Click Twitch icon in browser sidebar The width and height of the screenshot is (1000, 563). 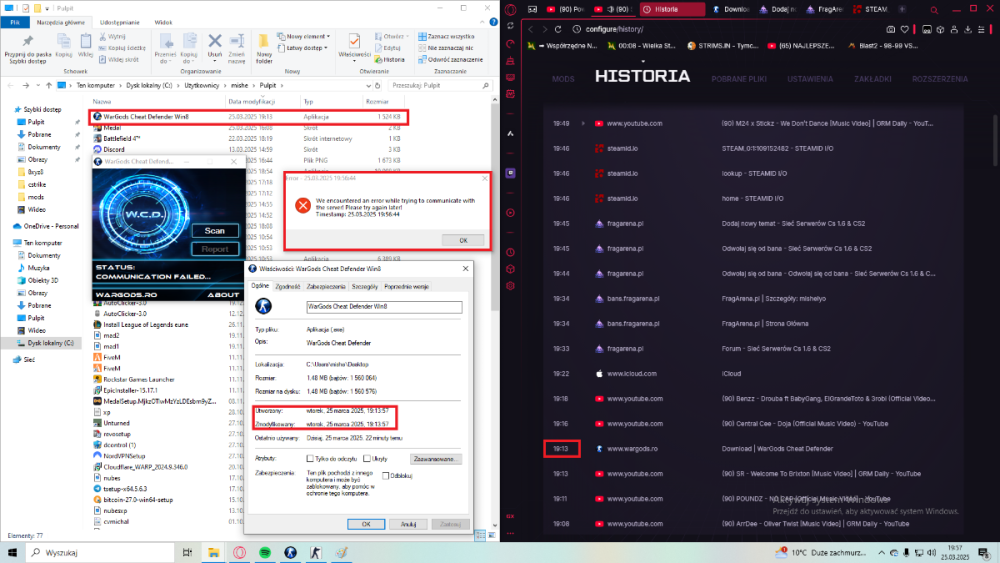(x=510, y=173)
